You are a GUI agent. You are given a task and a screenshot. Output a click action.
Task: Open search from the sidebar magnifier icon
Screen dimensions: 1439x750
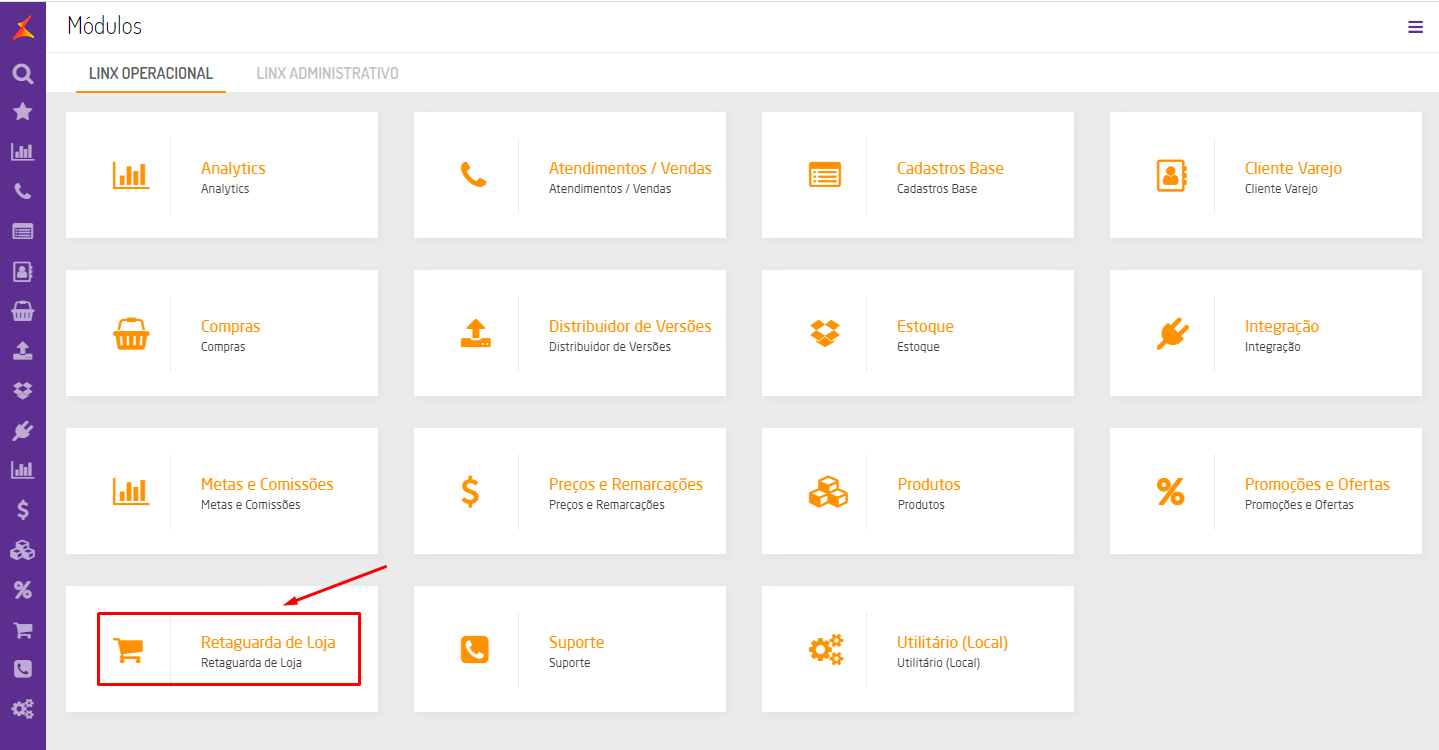pos(22,73)
